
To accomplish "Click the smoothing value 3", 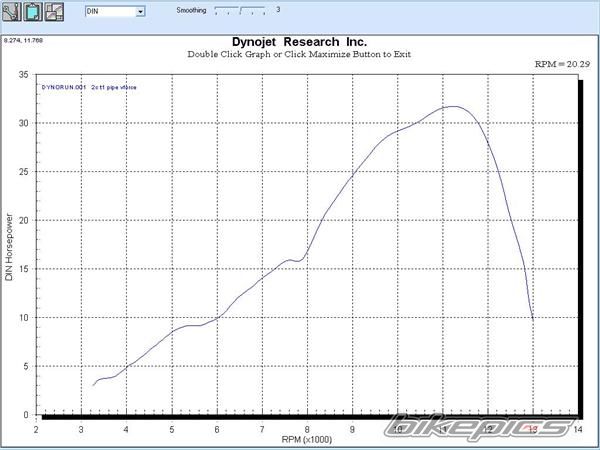I will pos(277,10).
